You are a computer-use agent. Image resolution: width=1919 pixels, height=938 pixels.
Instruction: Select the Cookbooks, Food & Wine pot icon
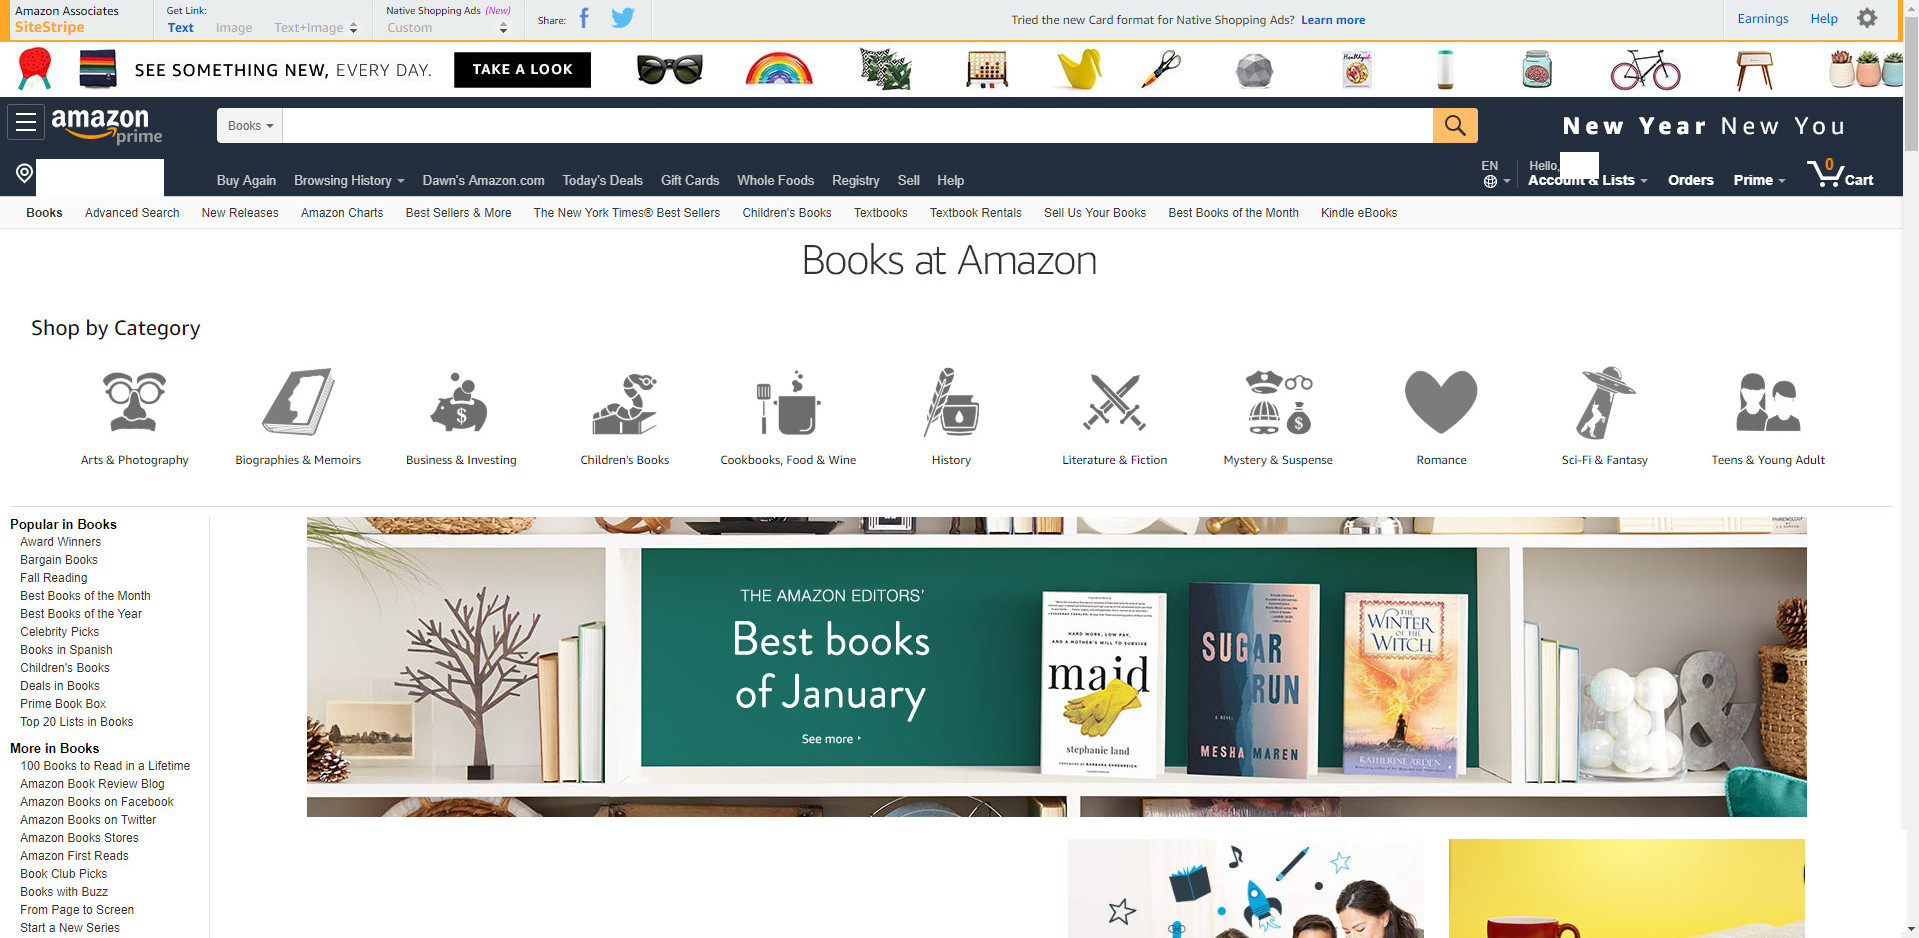(788, 402)
